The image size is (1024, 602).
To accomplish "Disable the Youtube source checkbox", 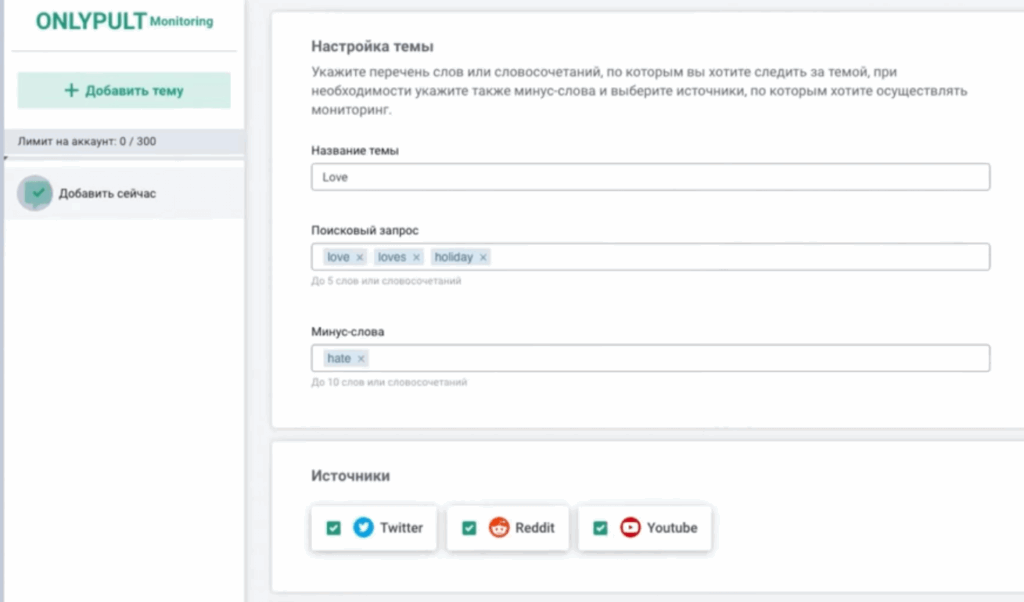I will [x=600, y=528].
